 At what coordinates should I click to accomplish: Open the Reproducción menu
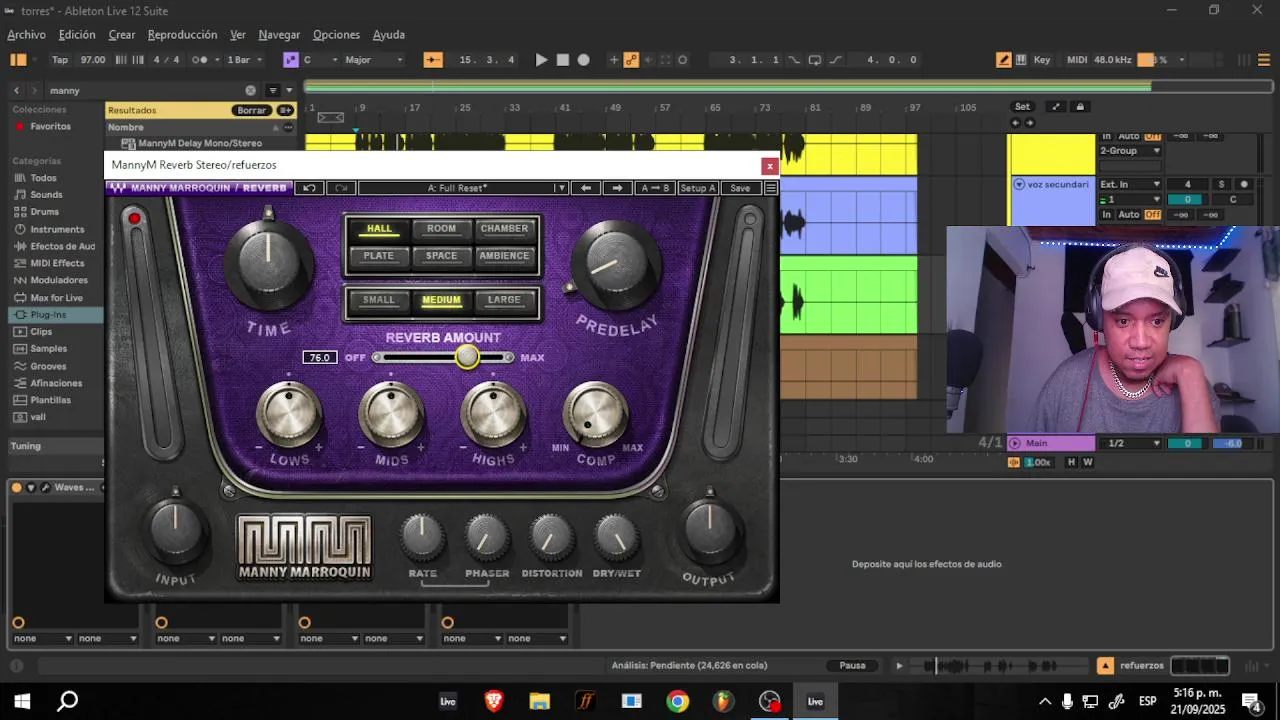182,35
